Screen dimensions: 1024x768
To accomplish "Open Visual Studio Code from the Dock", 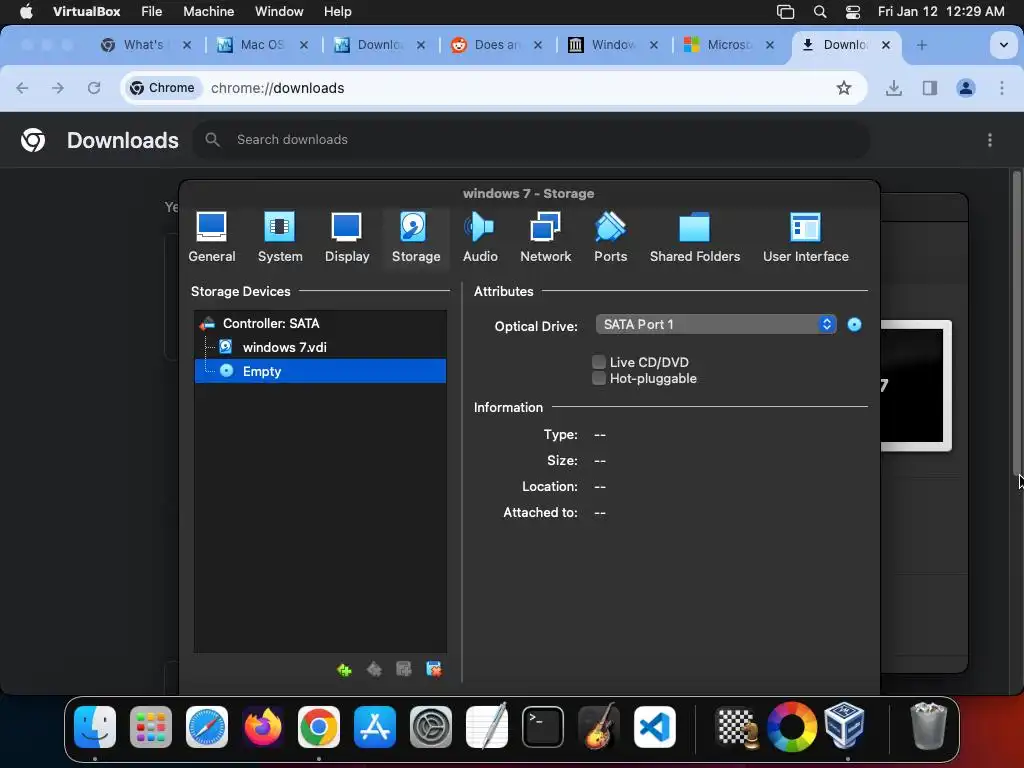I will 654,727.
